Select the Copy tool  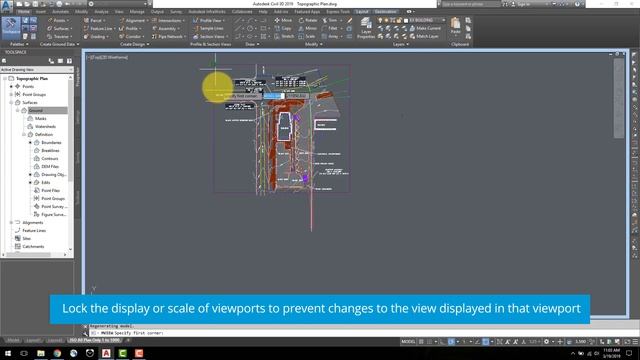pos(283,29)
